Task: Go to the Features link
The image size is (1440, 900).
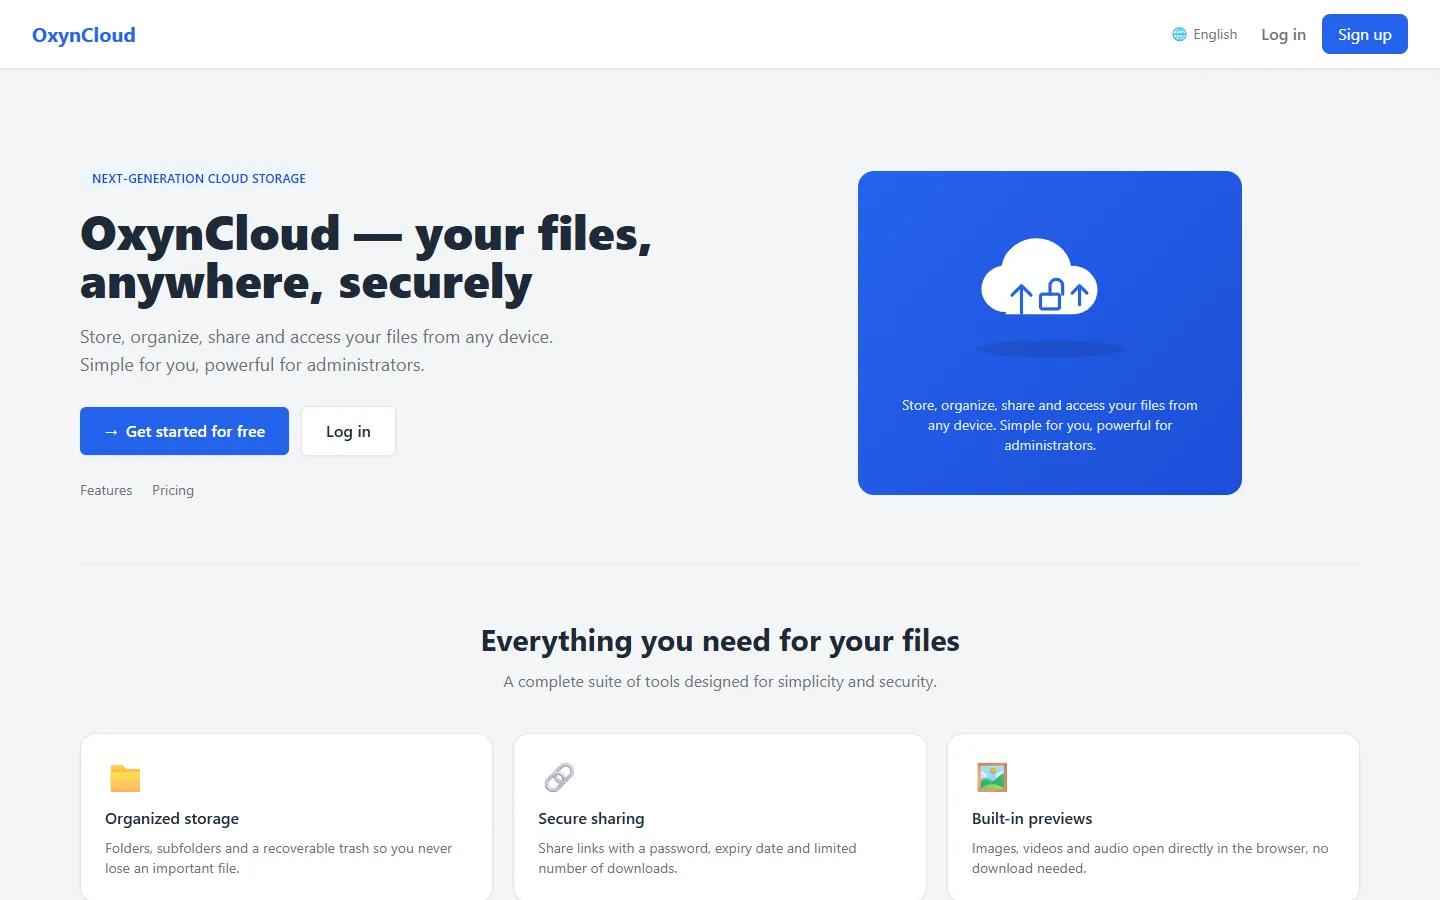Action: tap(106, 490)
